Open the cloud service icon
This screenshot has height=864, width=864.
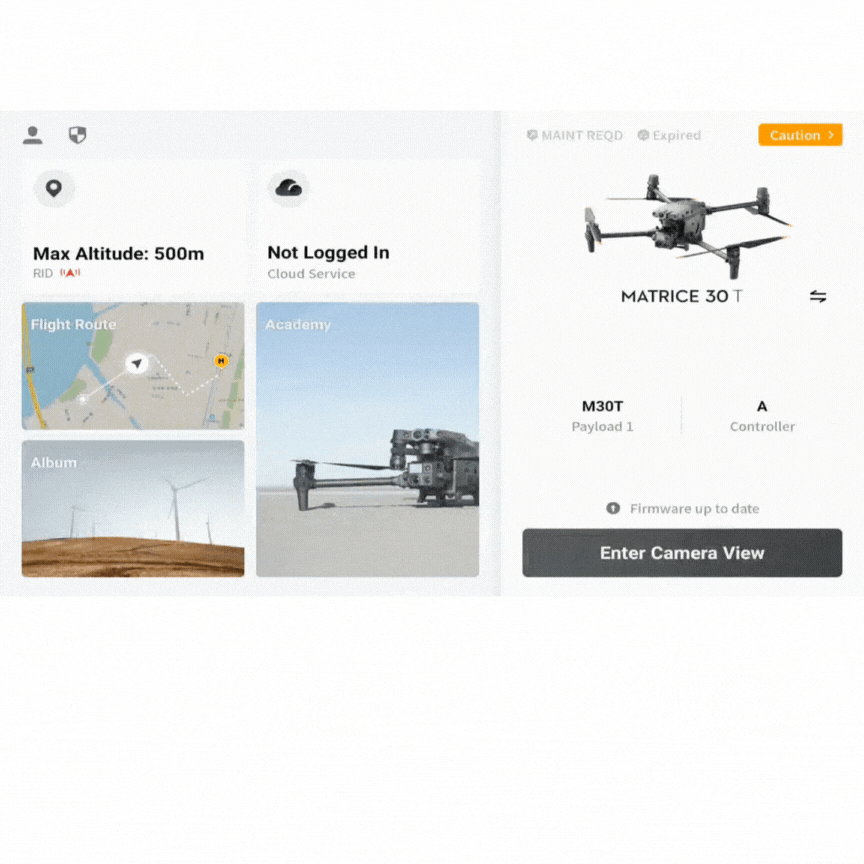click(x=288, y=188)
